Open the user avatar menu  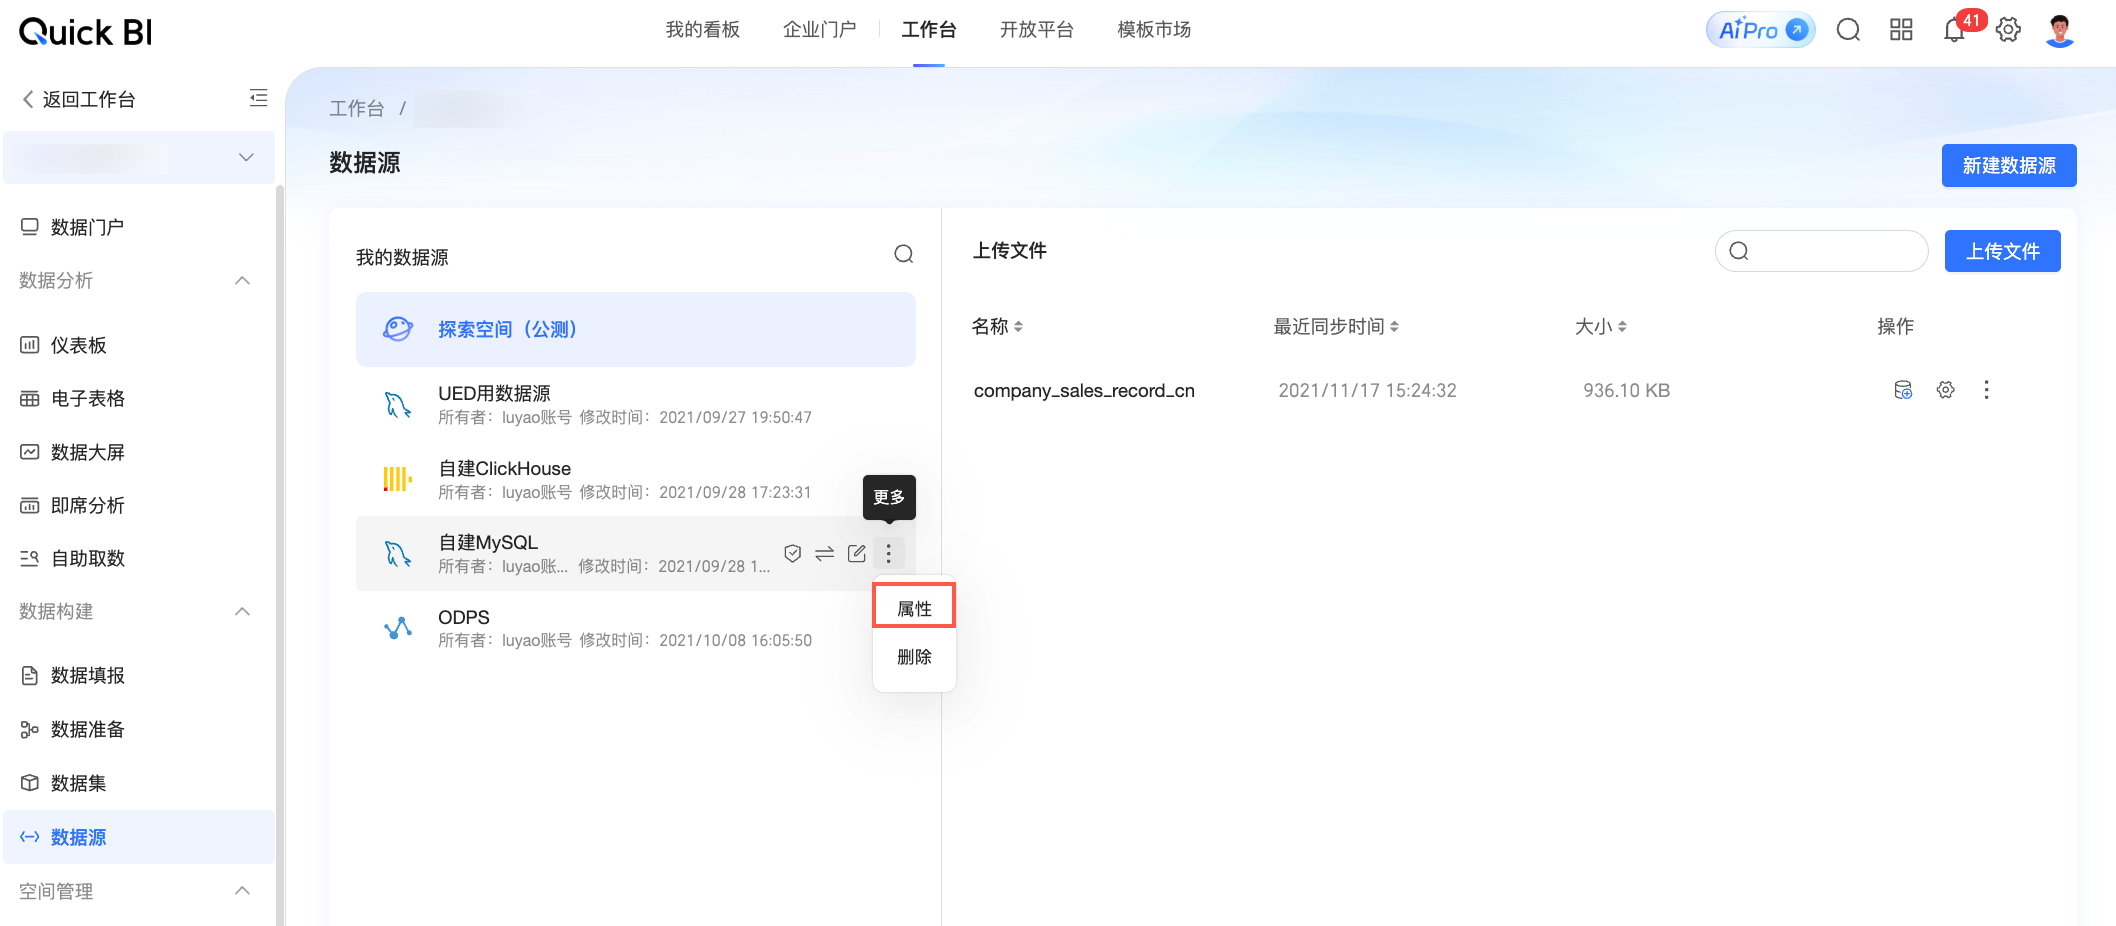click(2060, 30)
